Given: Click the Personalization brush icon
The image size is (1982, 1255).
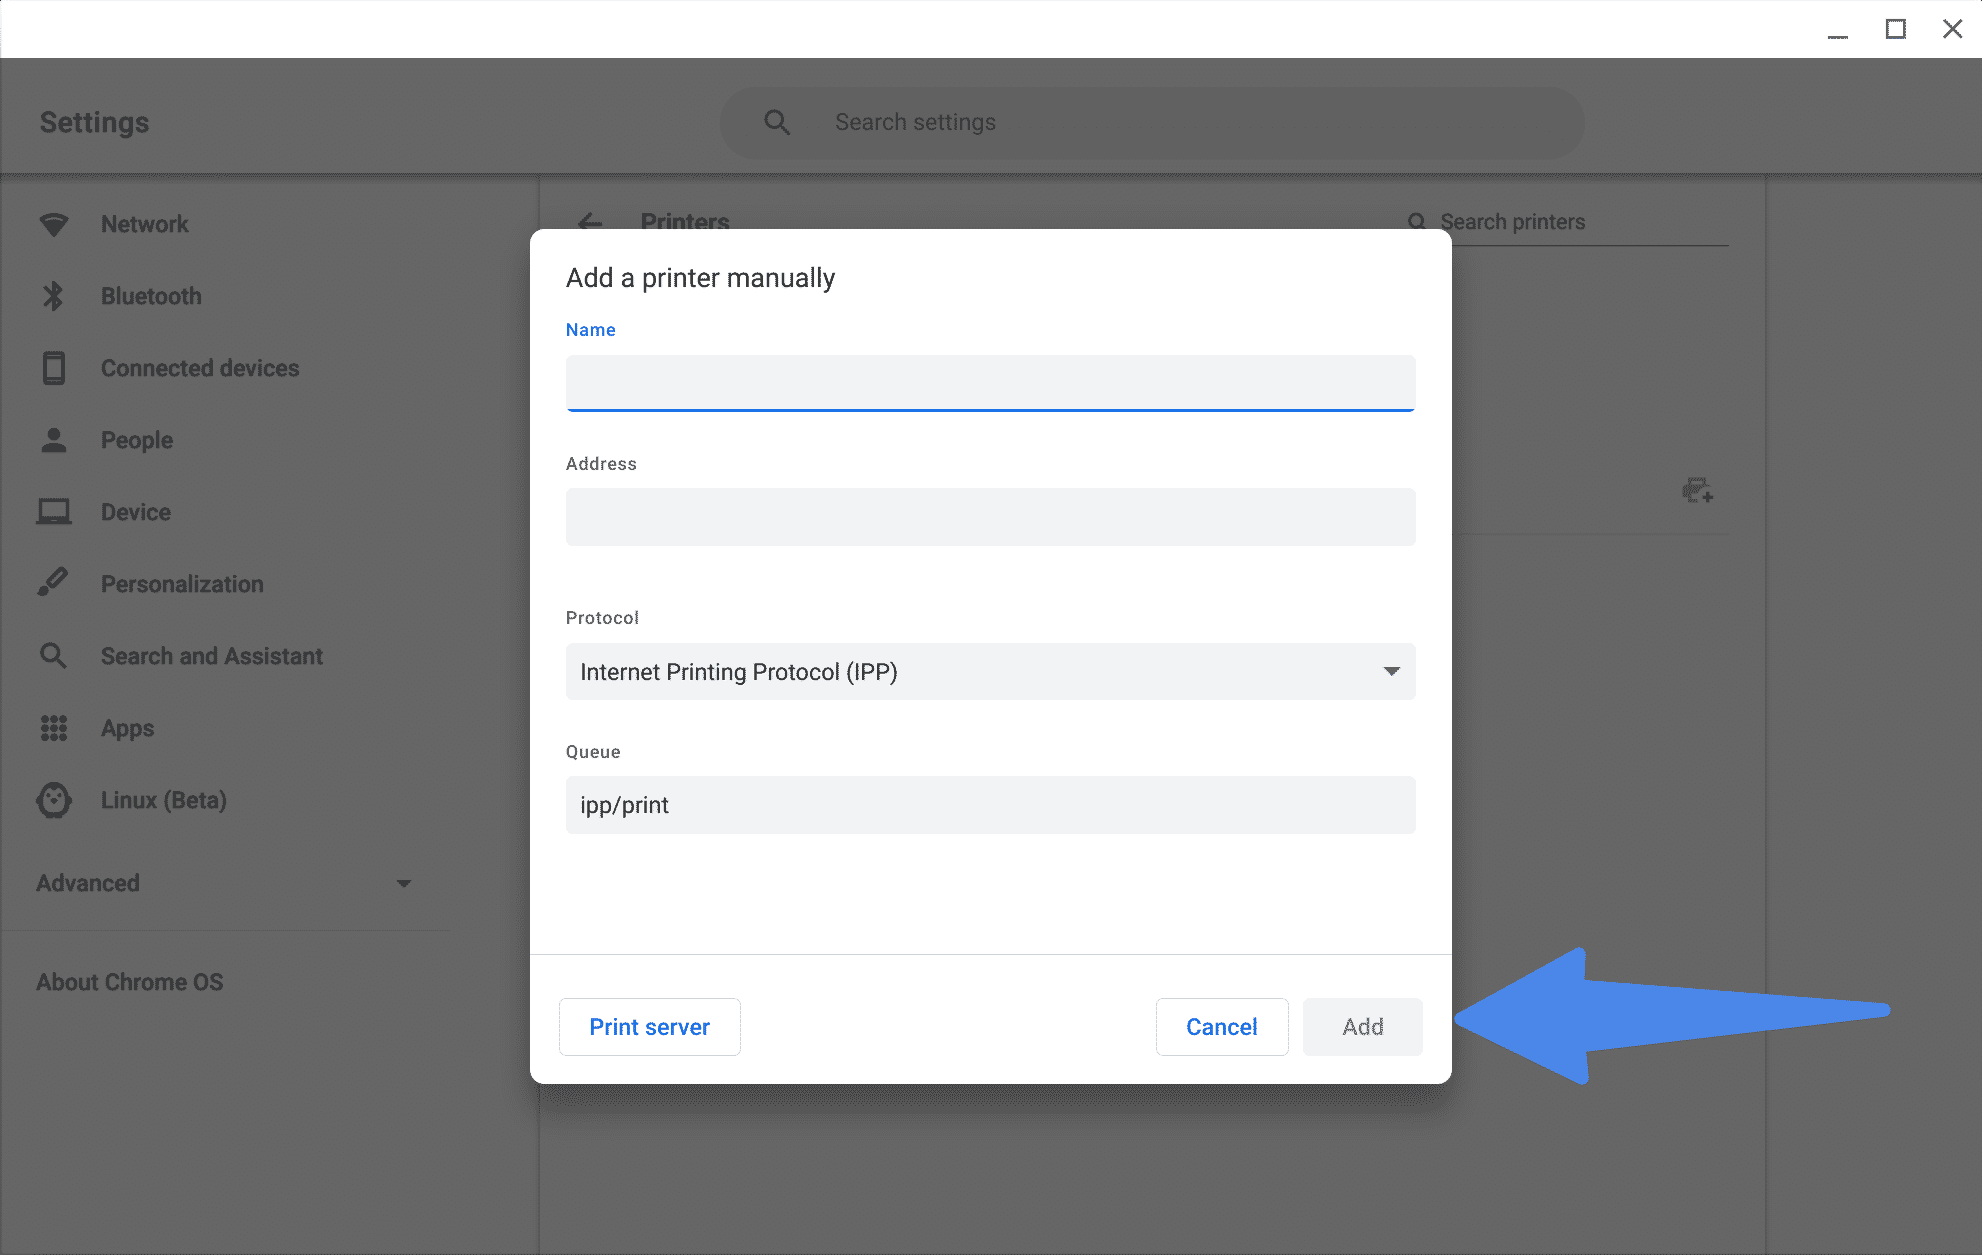Looking at the screenshot, I should pyautogui.click(x=54, y=582).
